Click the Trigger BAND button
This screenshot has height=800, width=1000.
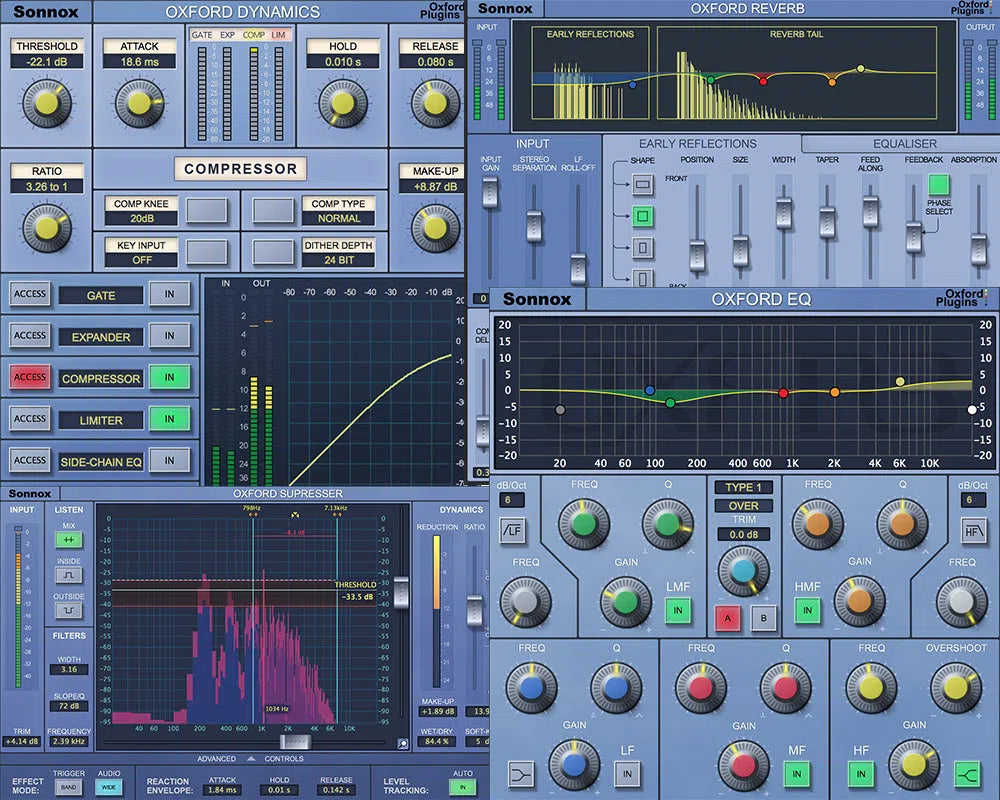click(68, 787)
